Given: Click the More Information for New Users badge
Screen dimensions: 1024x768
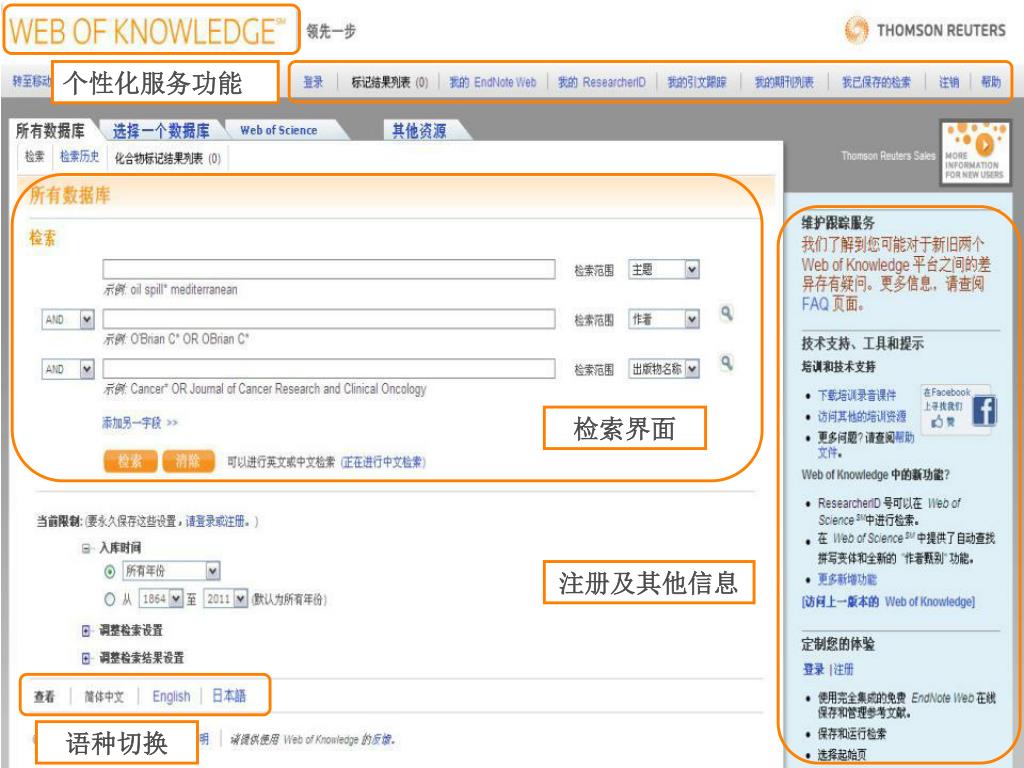Looking at the screenshot, I should 974,152.
